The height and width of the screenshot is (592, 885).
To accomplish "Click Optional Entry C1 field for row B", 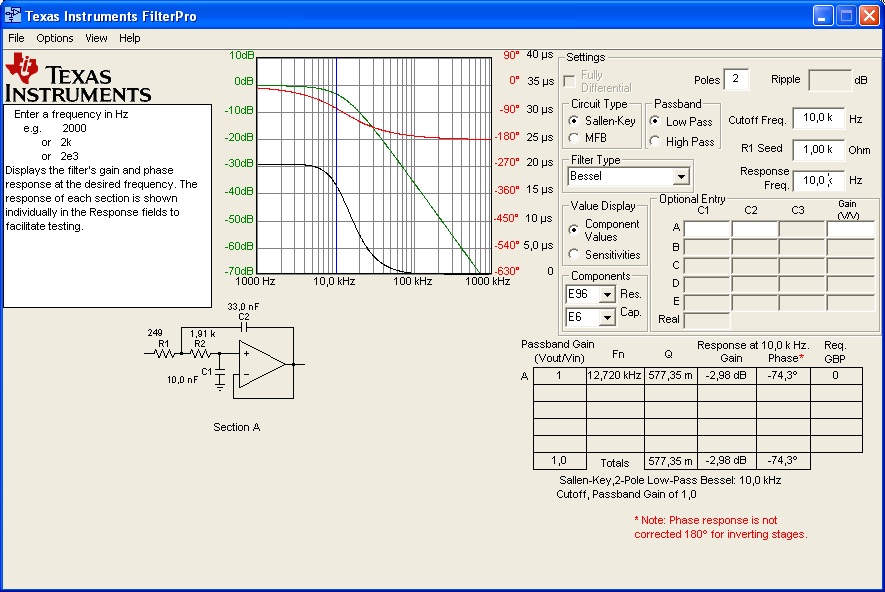I will 707,247.
